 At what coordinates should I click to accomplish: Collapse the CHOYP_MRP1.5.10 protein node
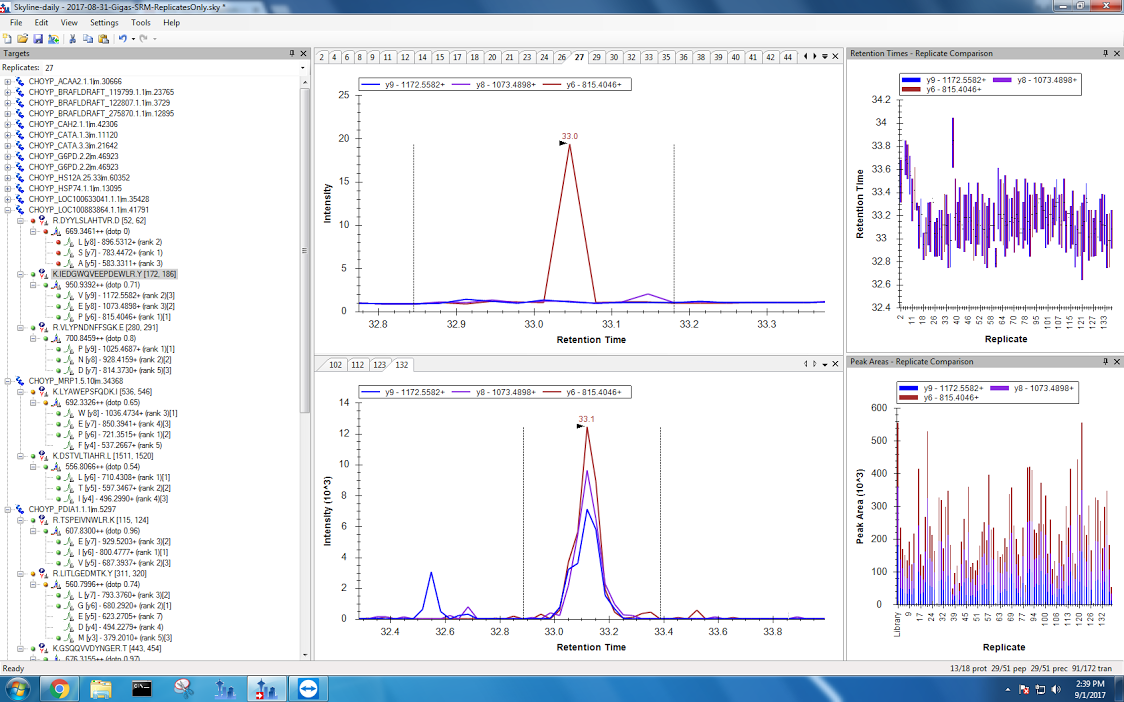coord(8,381)
